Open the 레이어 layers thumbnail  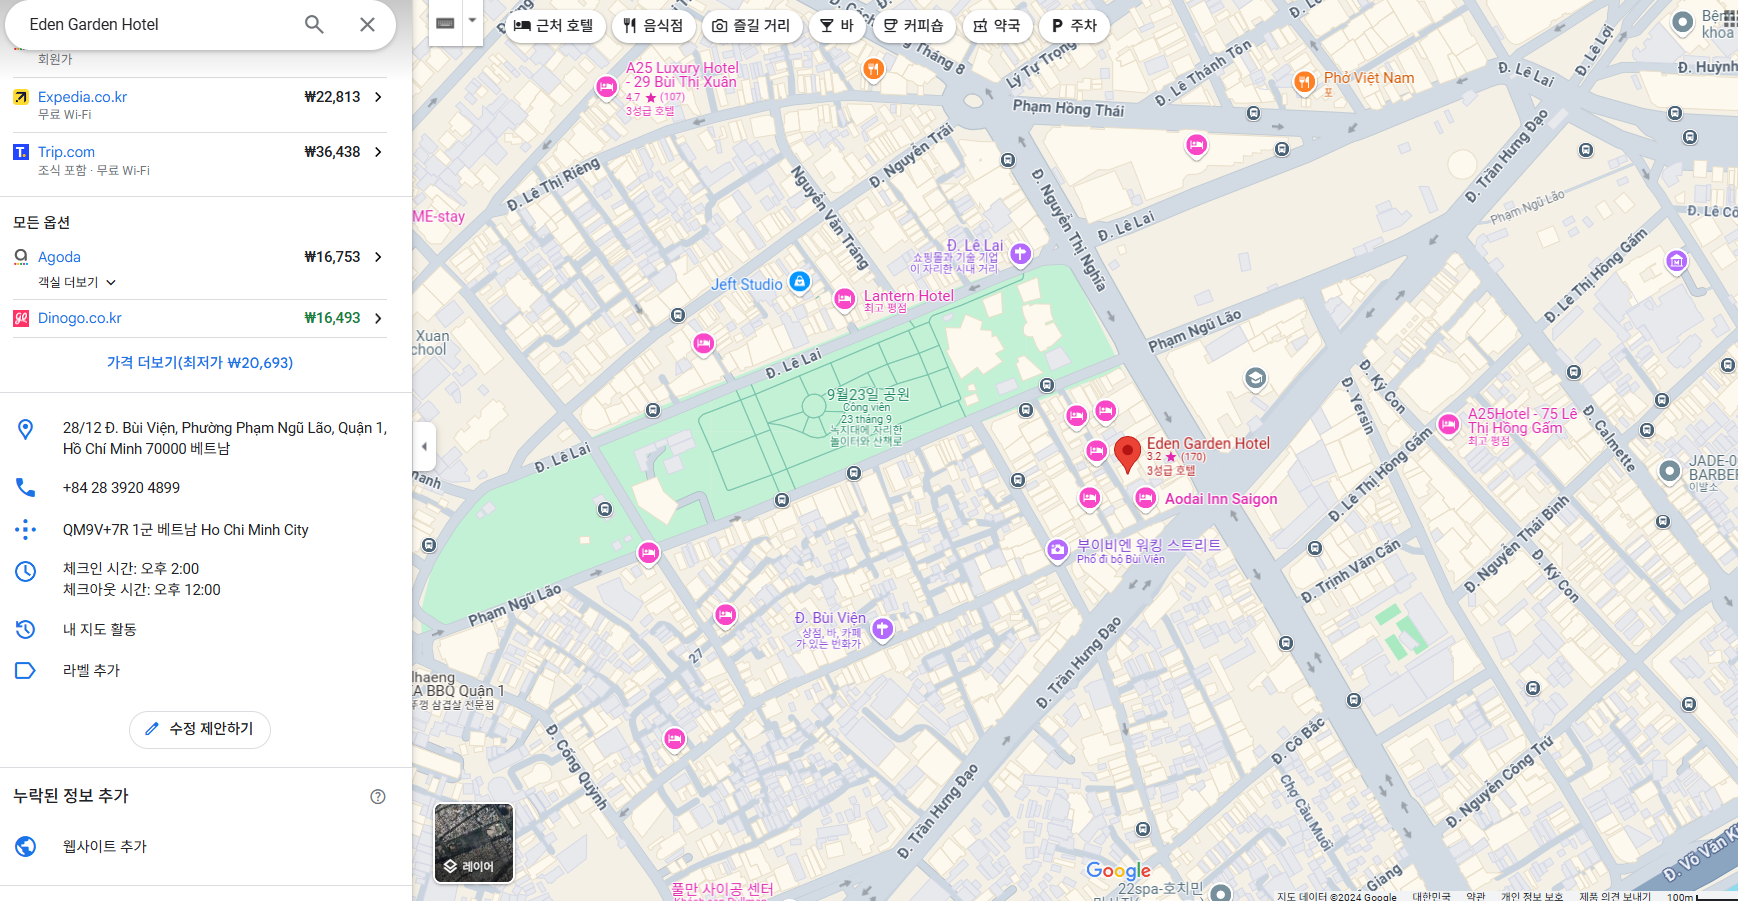(474, 843)
